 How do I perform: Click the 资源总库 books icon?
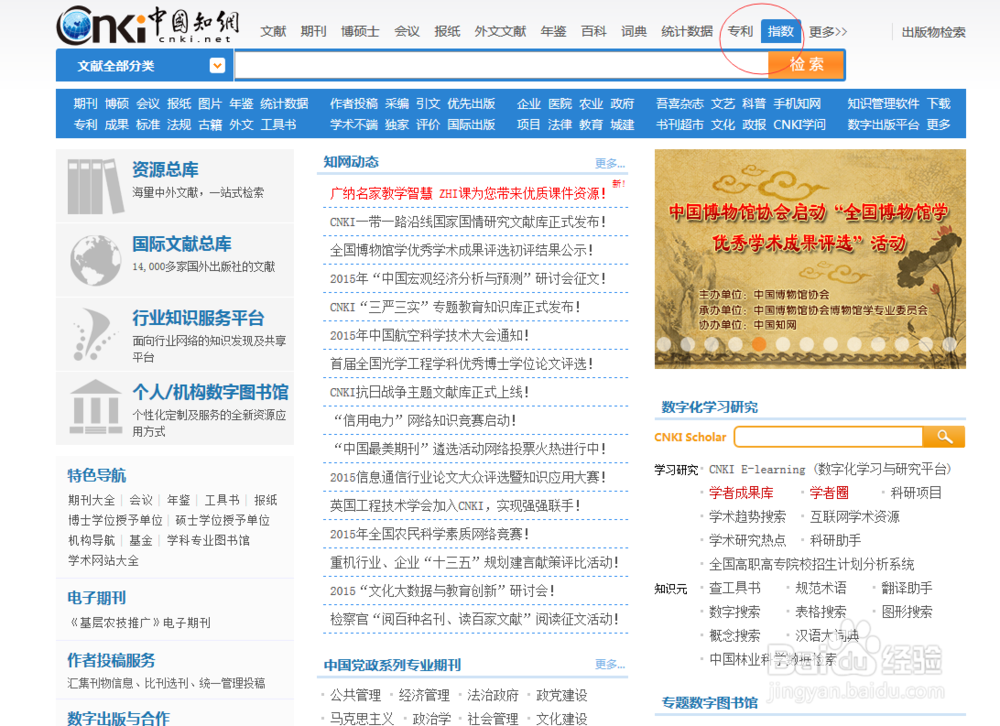(96, 186)
